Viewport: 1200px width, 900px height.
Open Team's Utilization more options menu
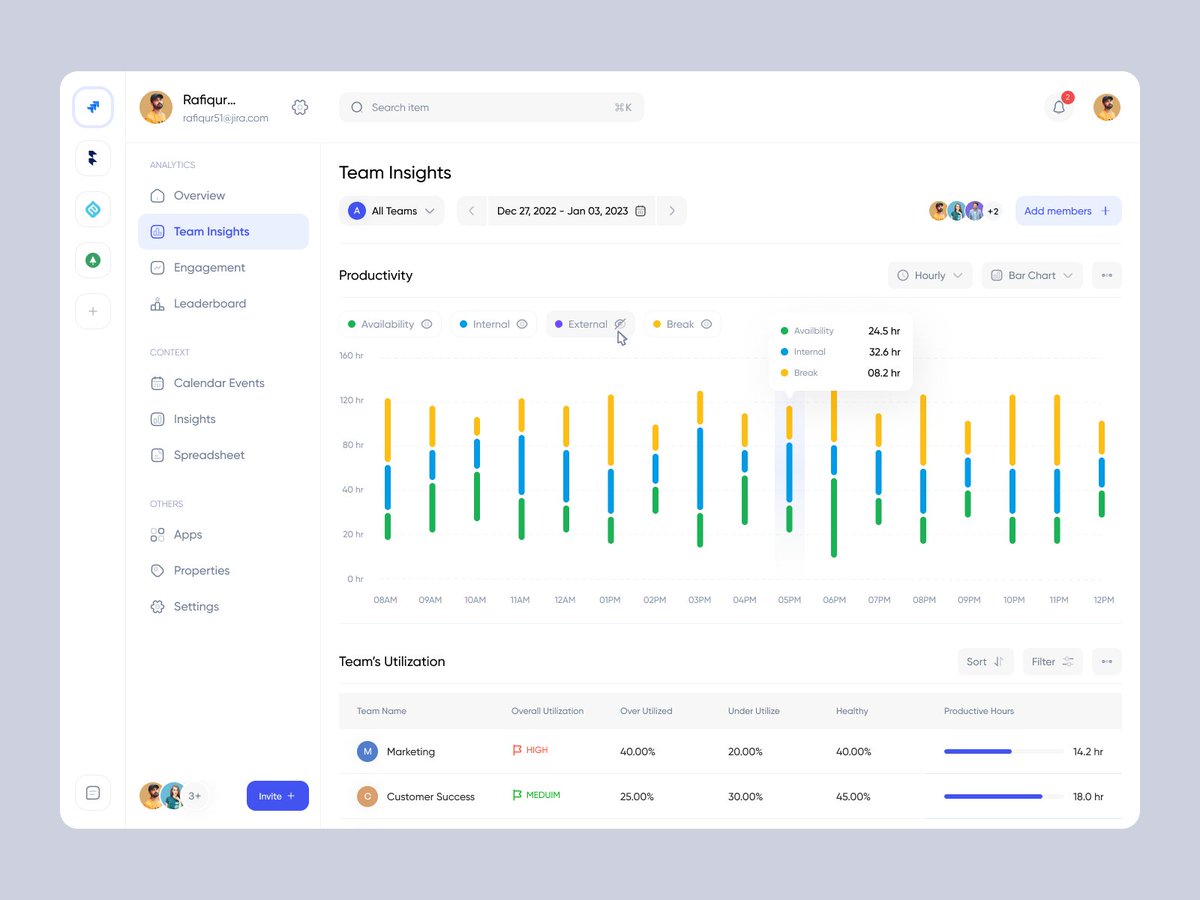pyautogui.click(x=1107, y=661)
